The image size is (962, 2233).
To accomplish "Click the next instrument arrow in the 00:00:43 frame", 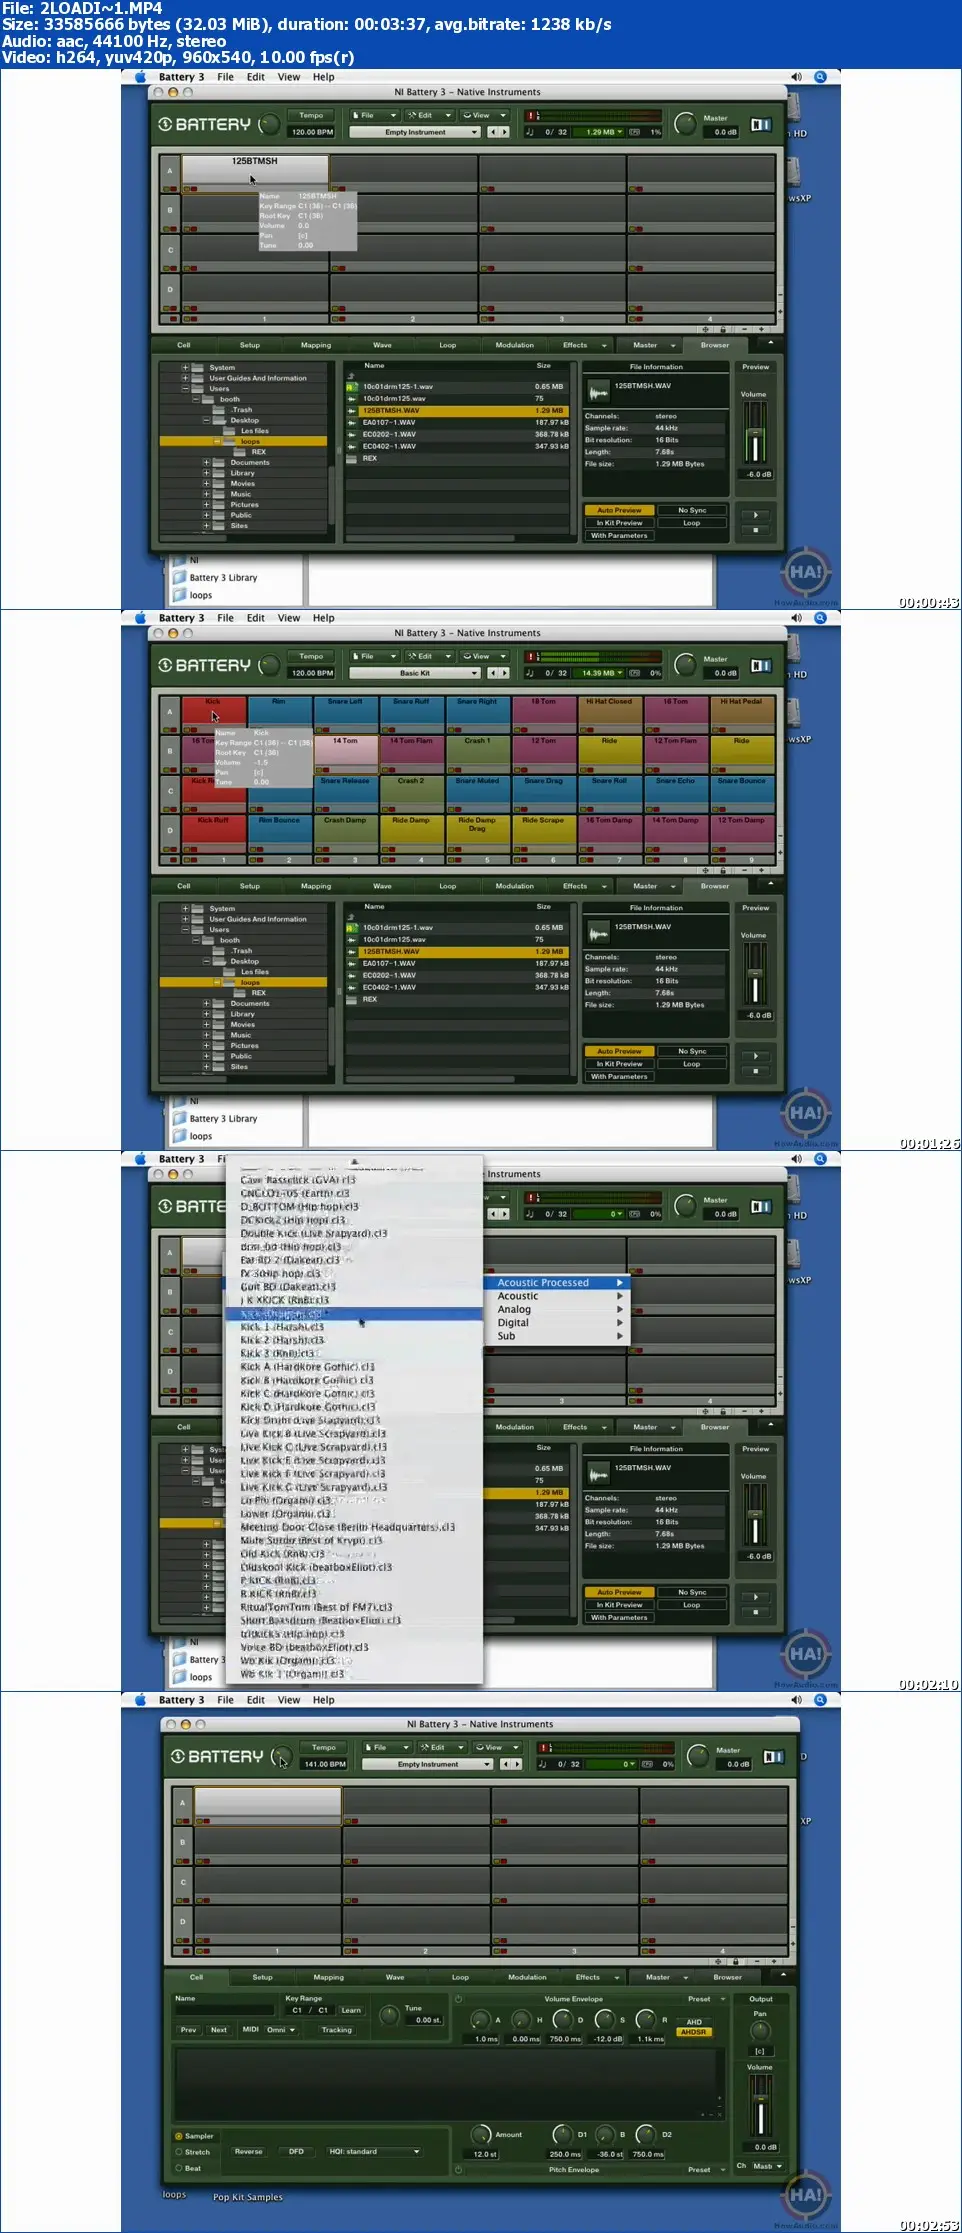I will (504, 132).
